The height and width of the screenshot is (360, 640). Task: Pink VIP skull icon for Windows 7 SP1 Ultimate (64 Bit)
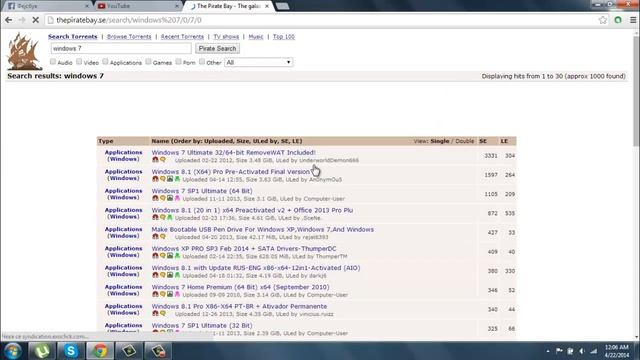[177, 198]
